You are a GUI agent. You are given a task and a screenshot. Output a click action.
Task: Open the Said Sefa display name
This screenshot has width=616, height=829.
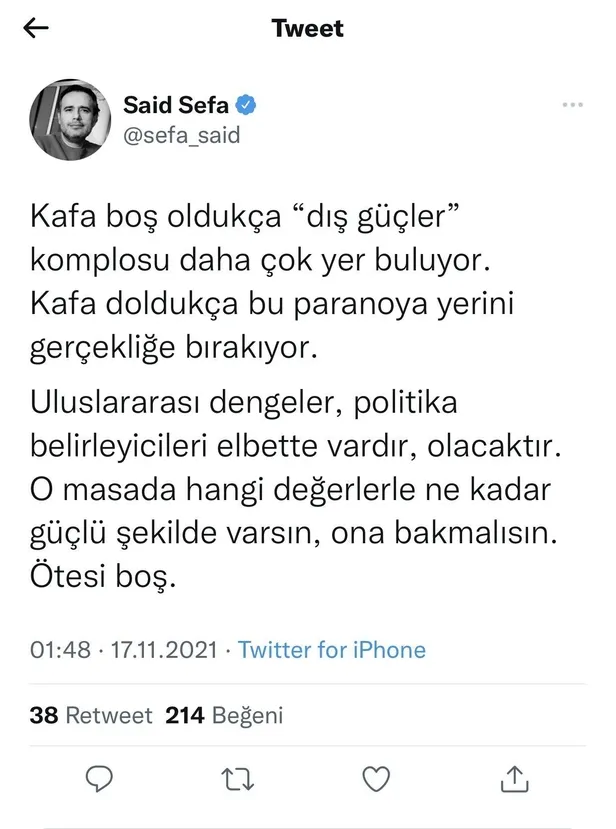(x=176, y=106)
